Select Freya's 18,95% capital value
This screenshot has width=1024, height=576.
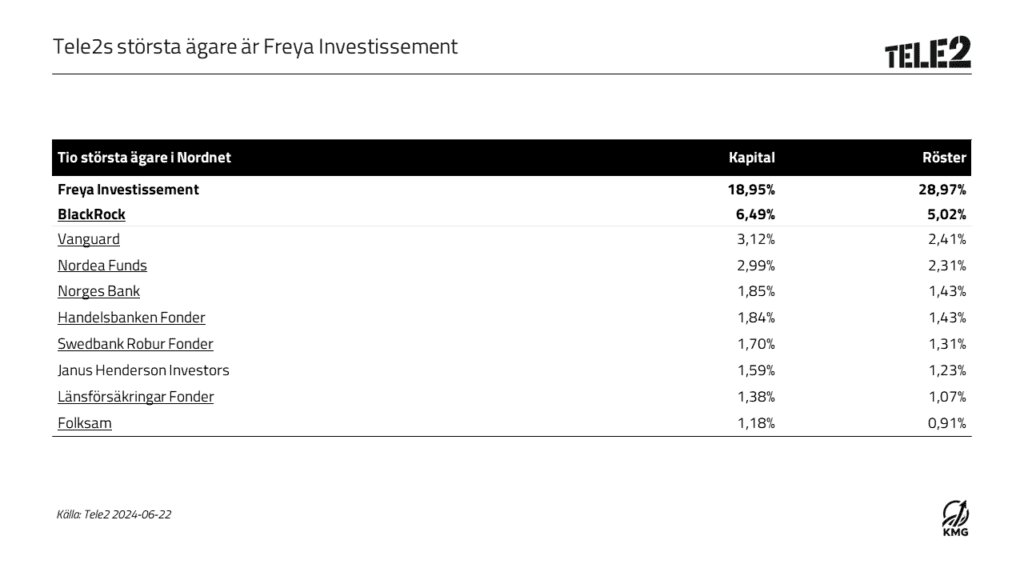[x=752, y=189]
